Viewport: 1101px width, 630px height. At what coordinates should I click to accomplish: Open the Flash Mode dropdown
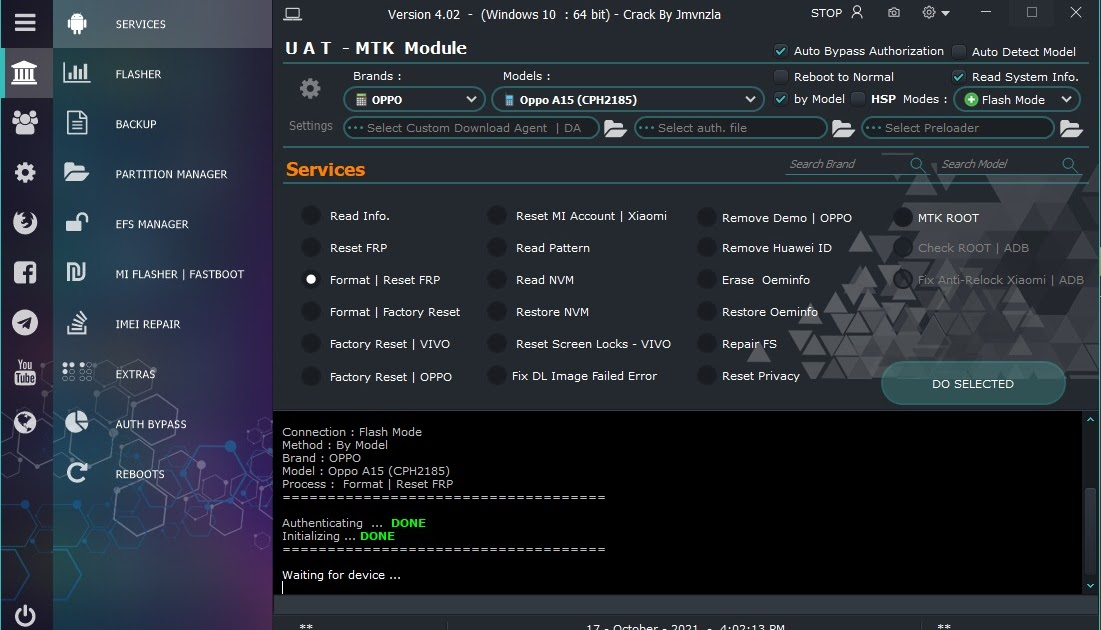point(1016,100)
